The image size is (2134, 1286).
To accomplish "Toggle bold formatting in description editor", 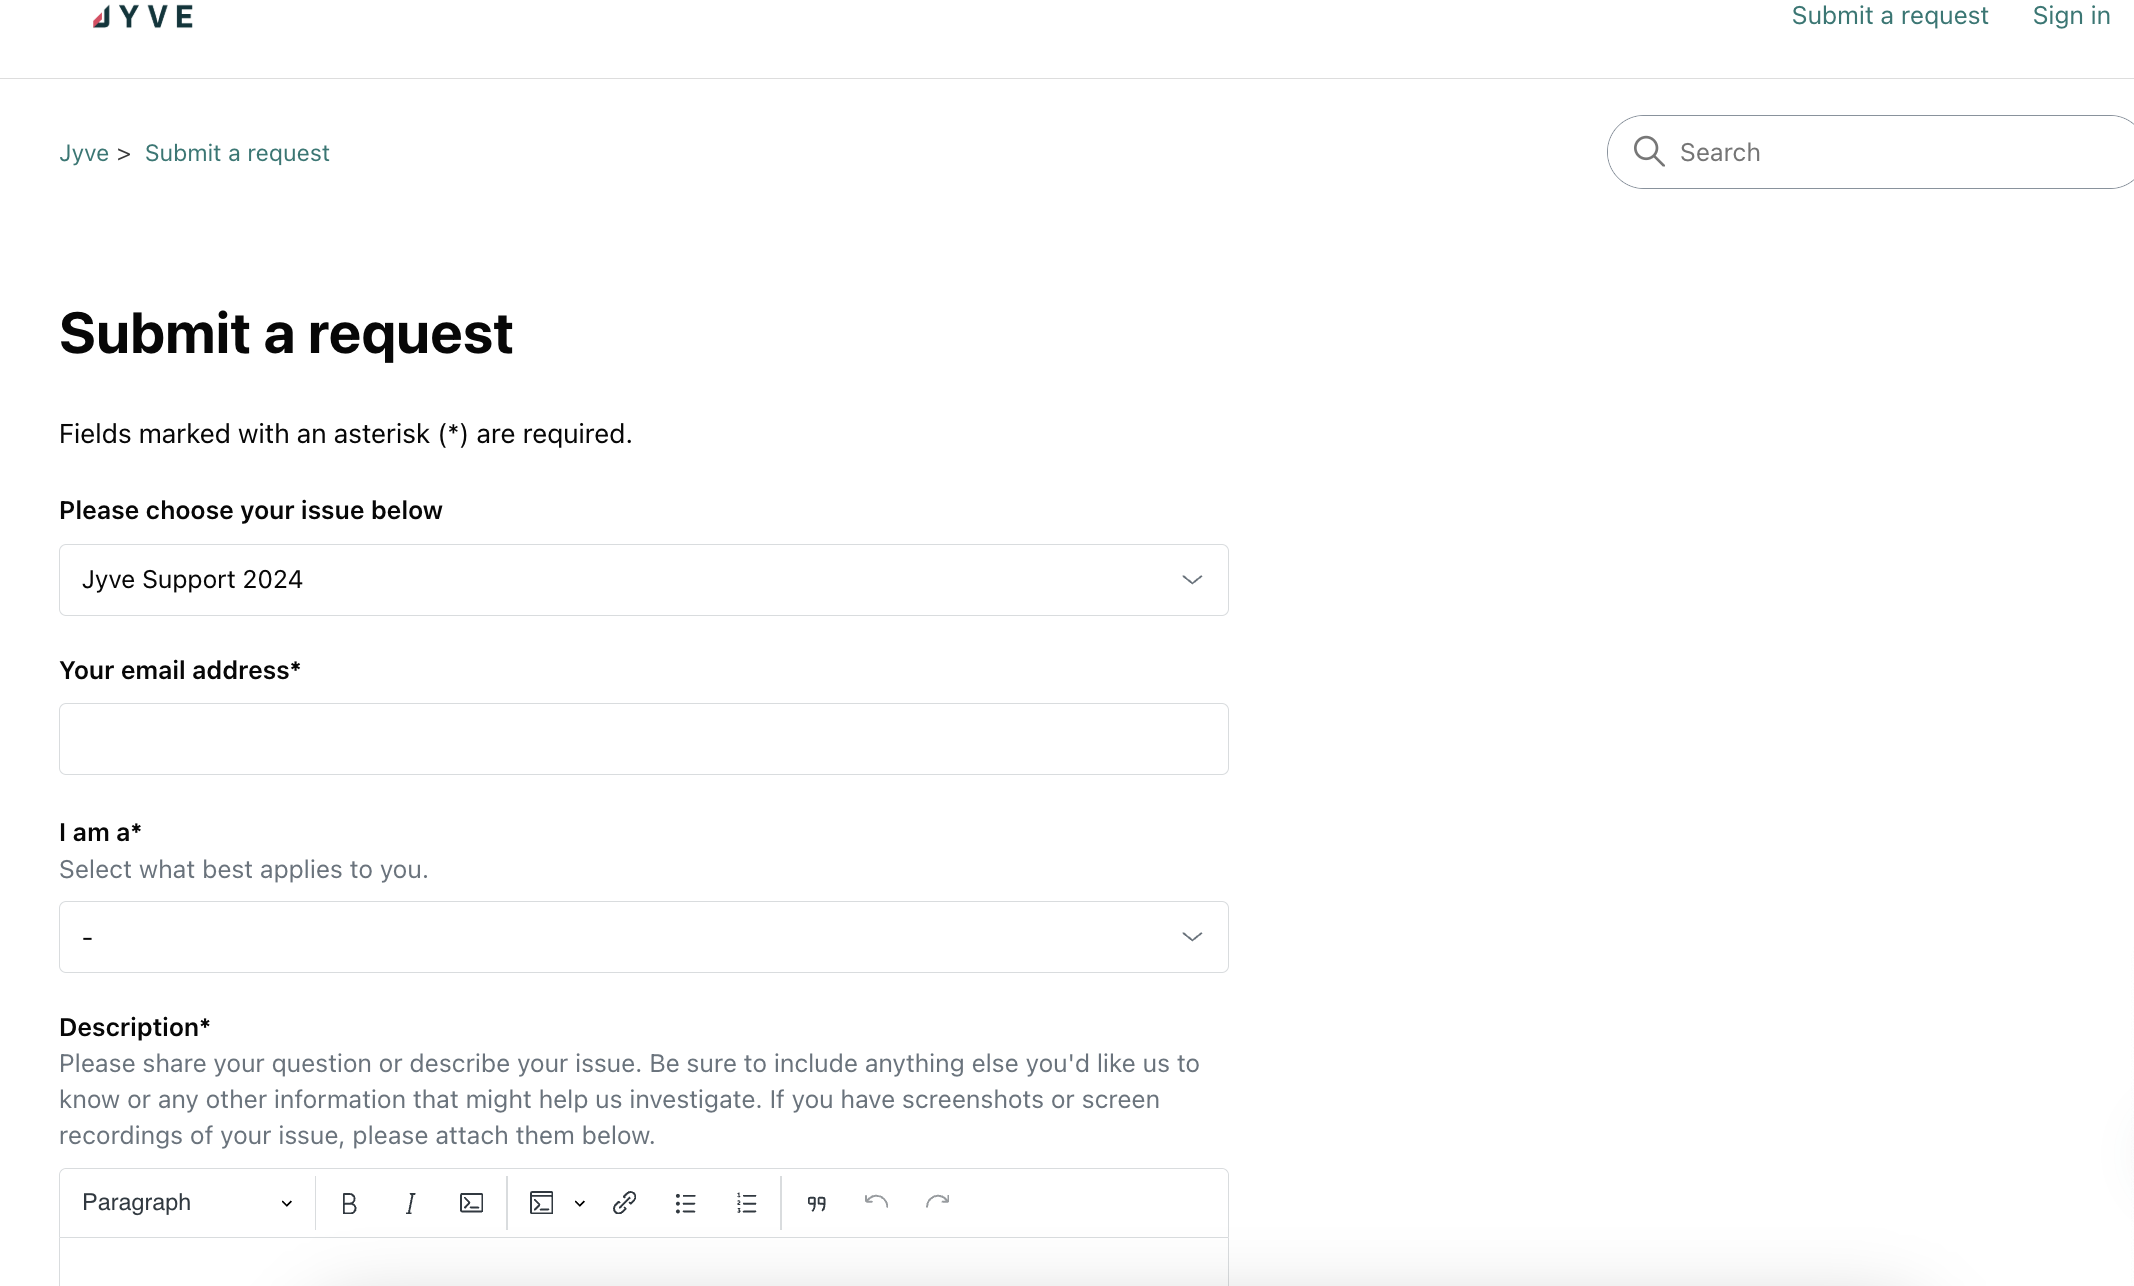I will click(x=349, y=1203).
